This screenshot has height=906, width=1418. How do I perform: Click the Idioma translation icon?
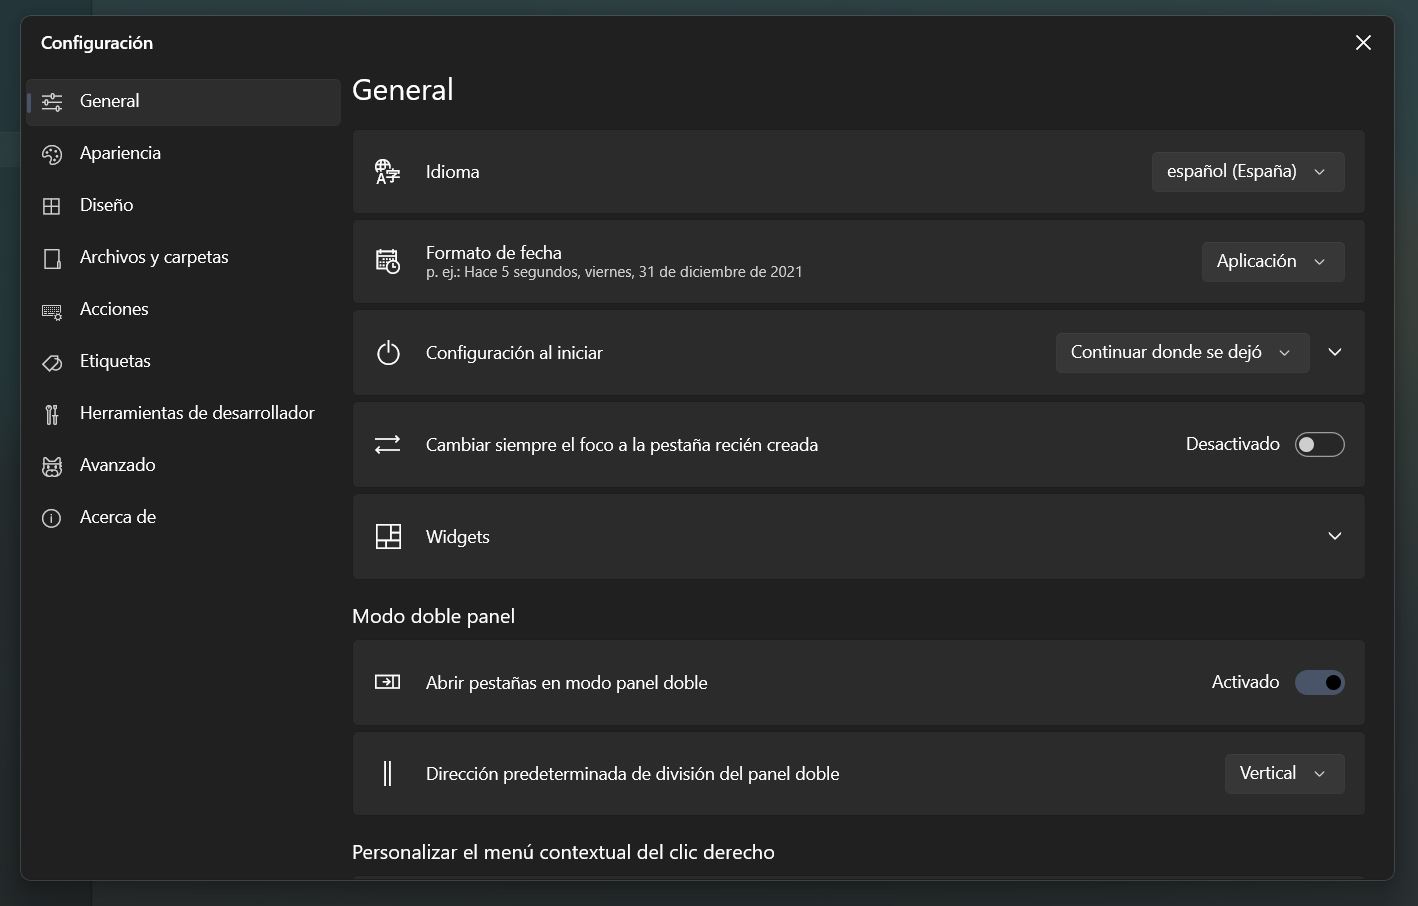[x=387, y=171]
